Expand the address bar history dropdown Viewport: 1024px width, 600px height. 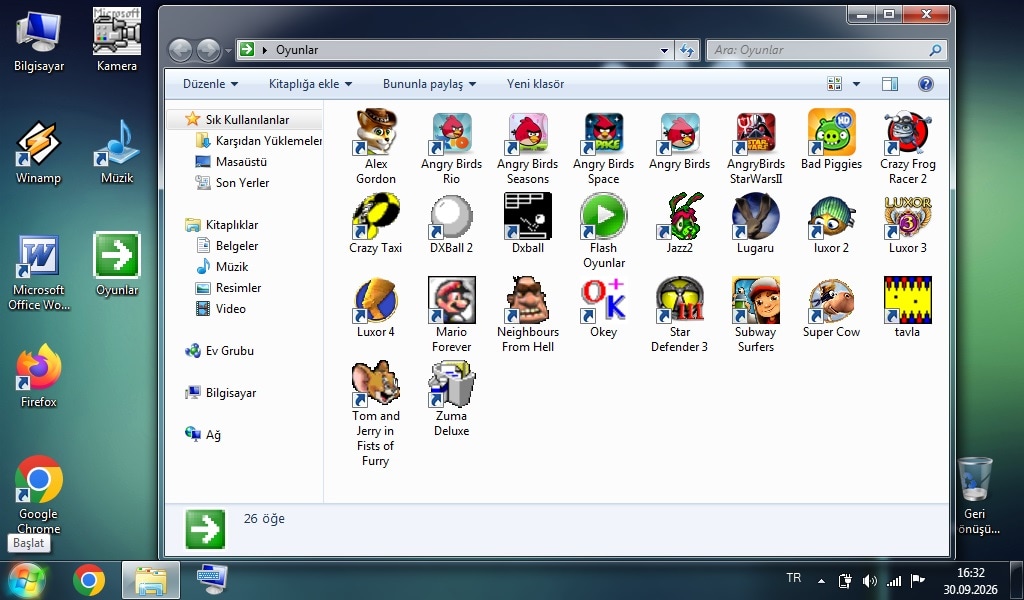tap(664, 50)
